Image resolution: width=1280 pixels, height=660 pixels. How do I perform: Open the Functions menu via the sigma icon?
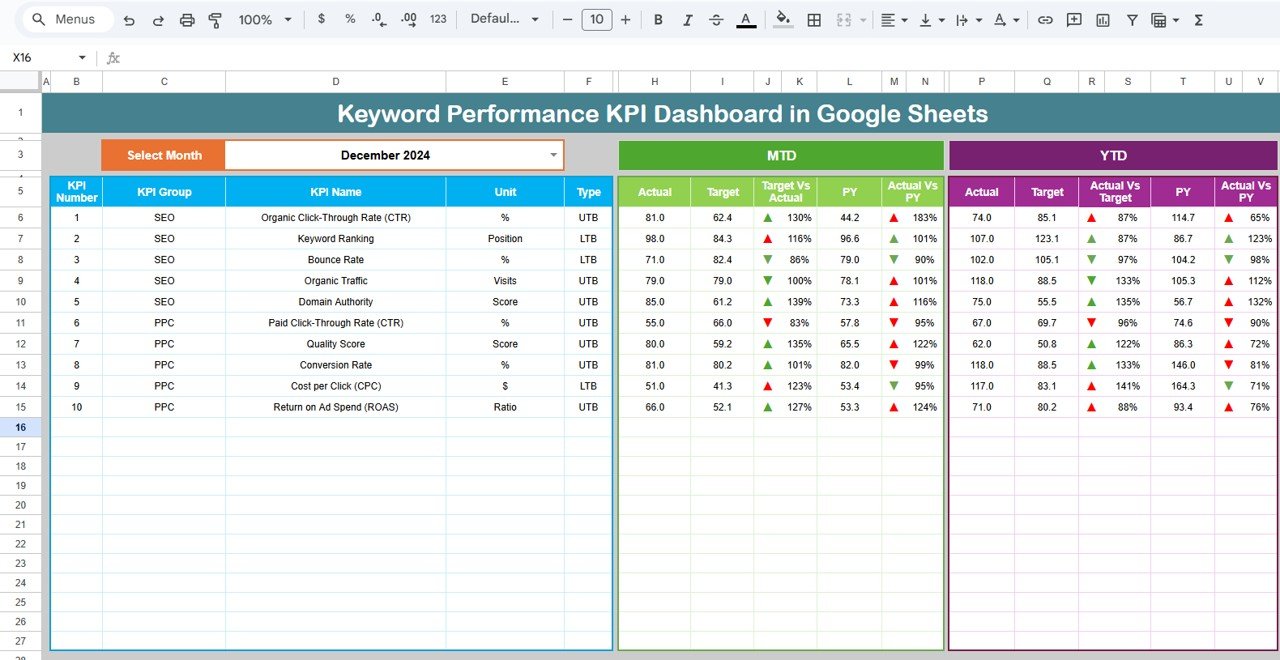pyautogui.click(x=1199, y=19)
